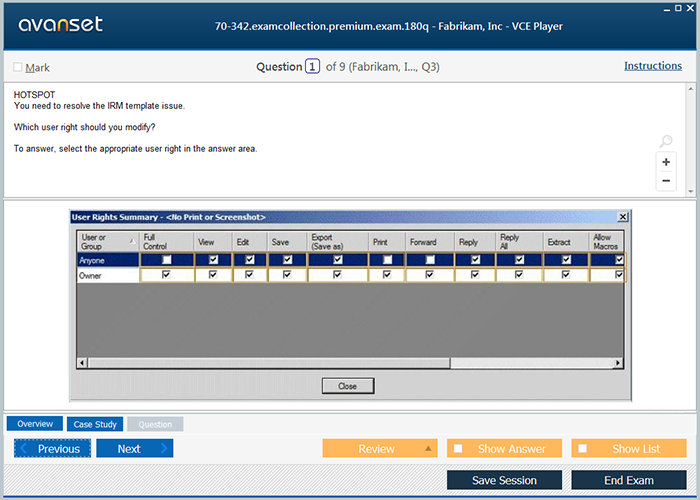Click the Save Session button
Viewport: 700px width, 500px height.
(x=504, y=480)
